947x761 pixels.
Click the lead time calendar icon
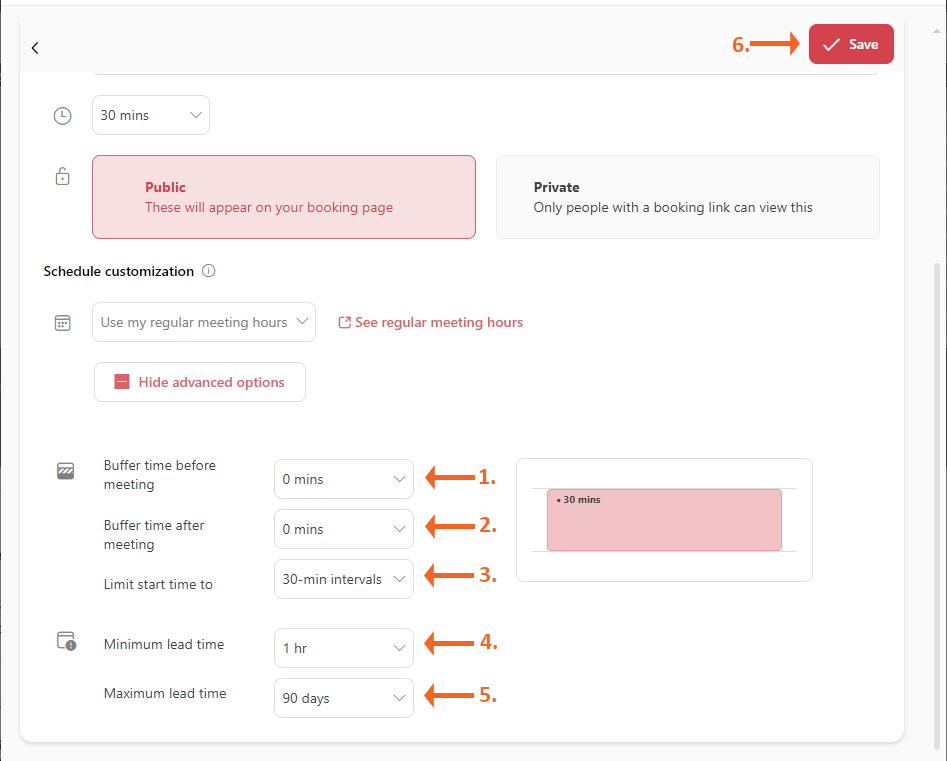[x=66, y=641]
